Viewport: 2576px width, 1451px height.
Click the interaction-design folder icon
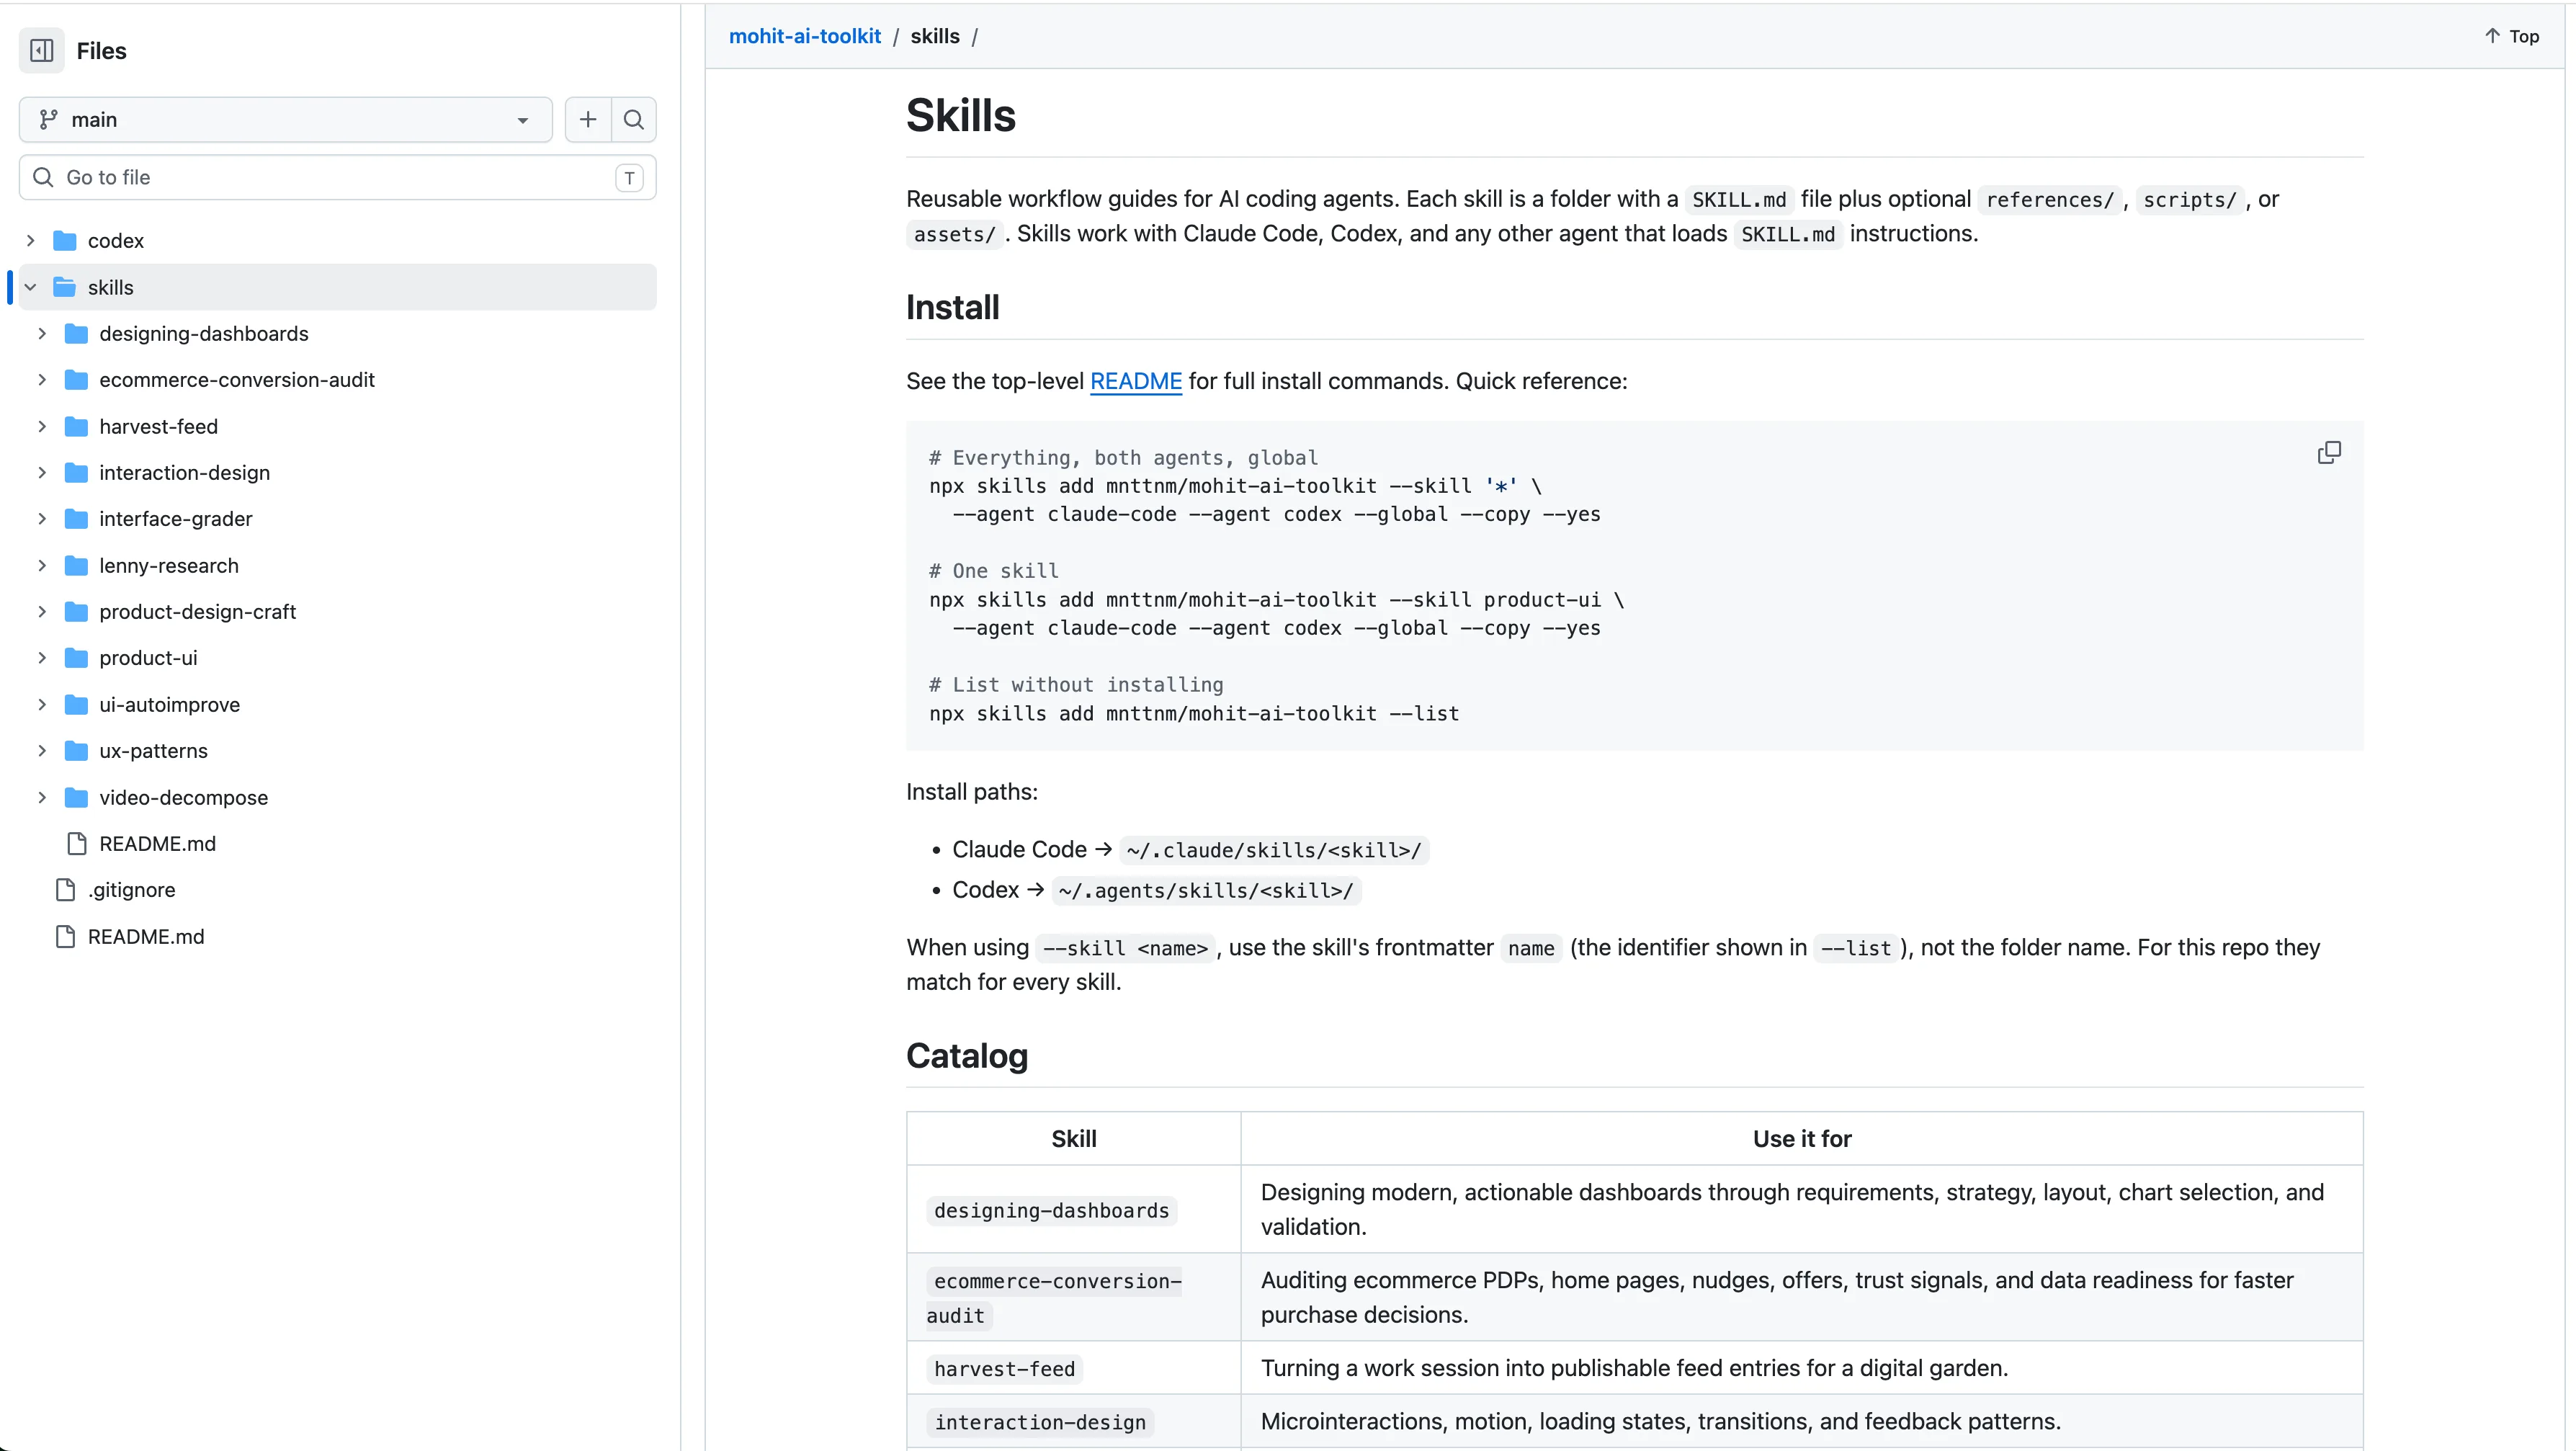coord(76,472)
